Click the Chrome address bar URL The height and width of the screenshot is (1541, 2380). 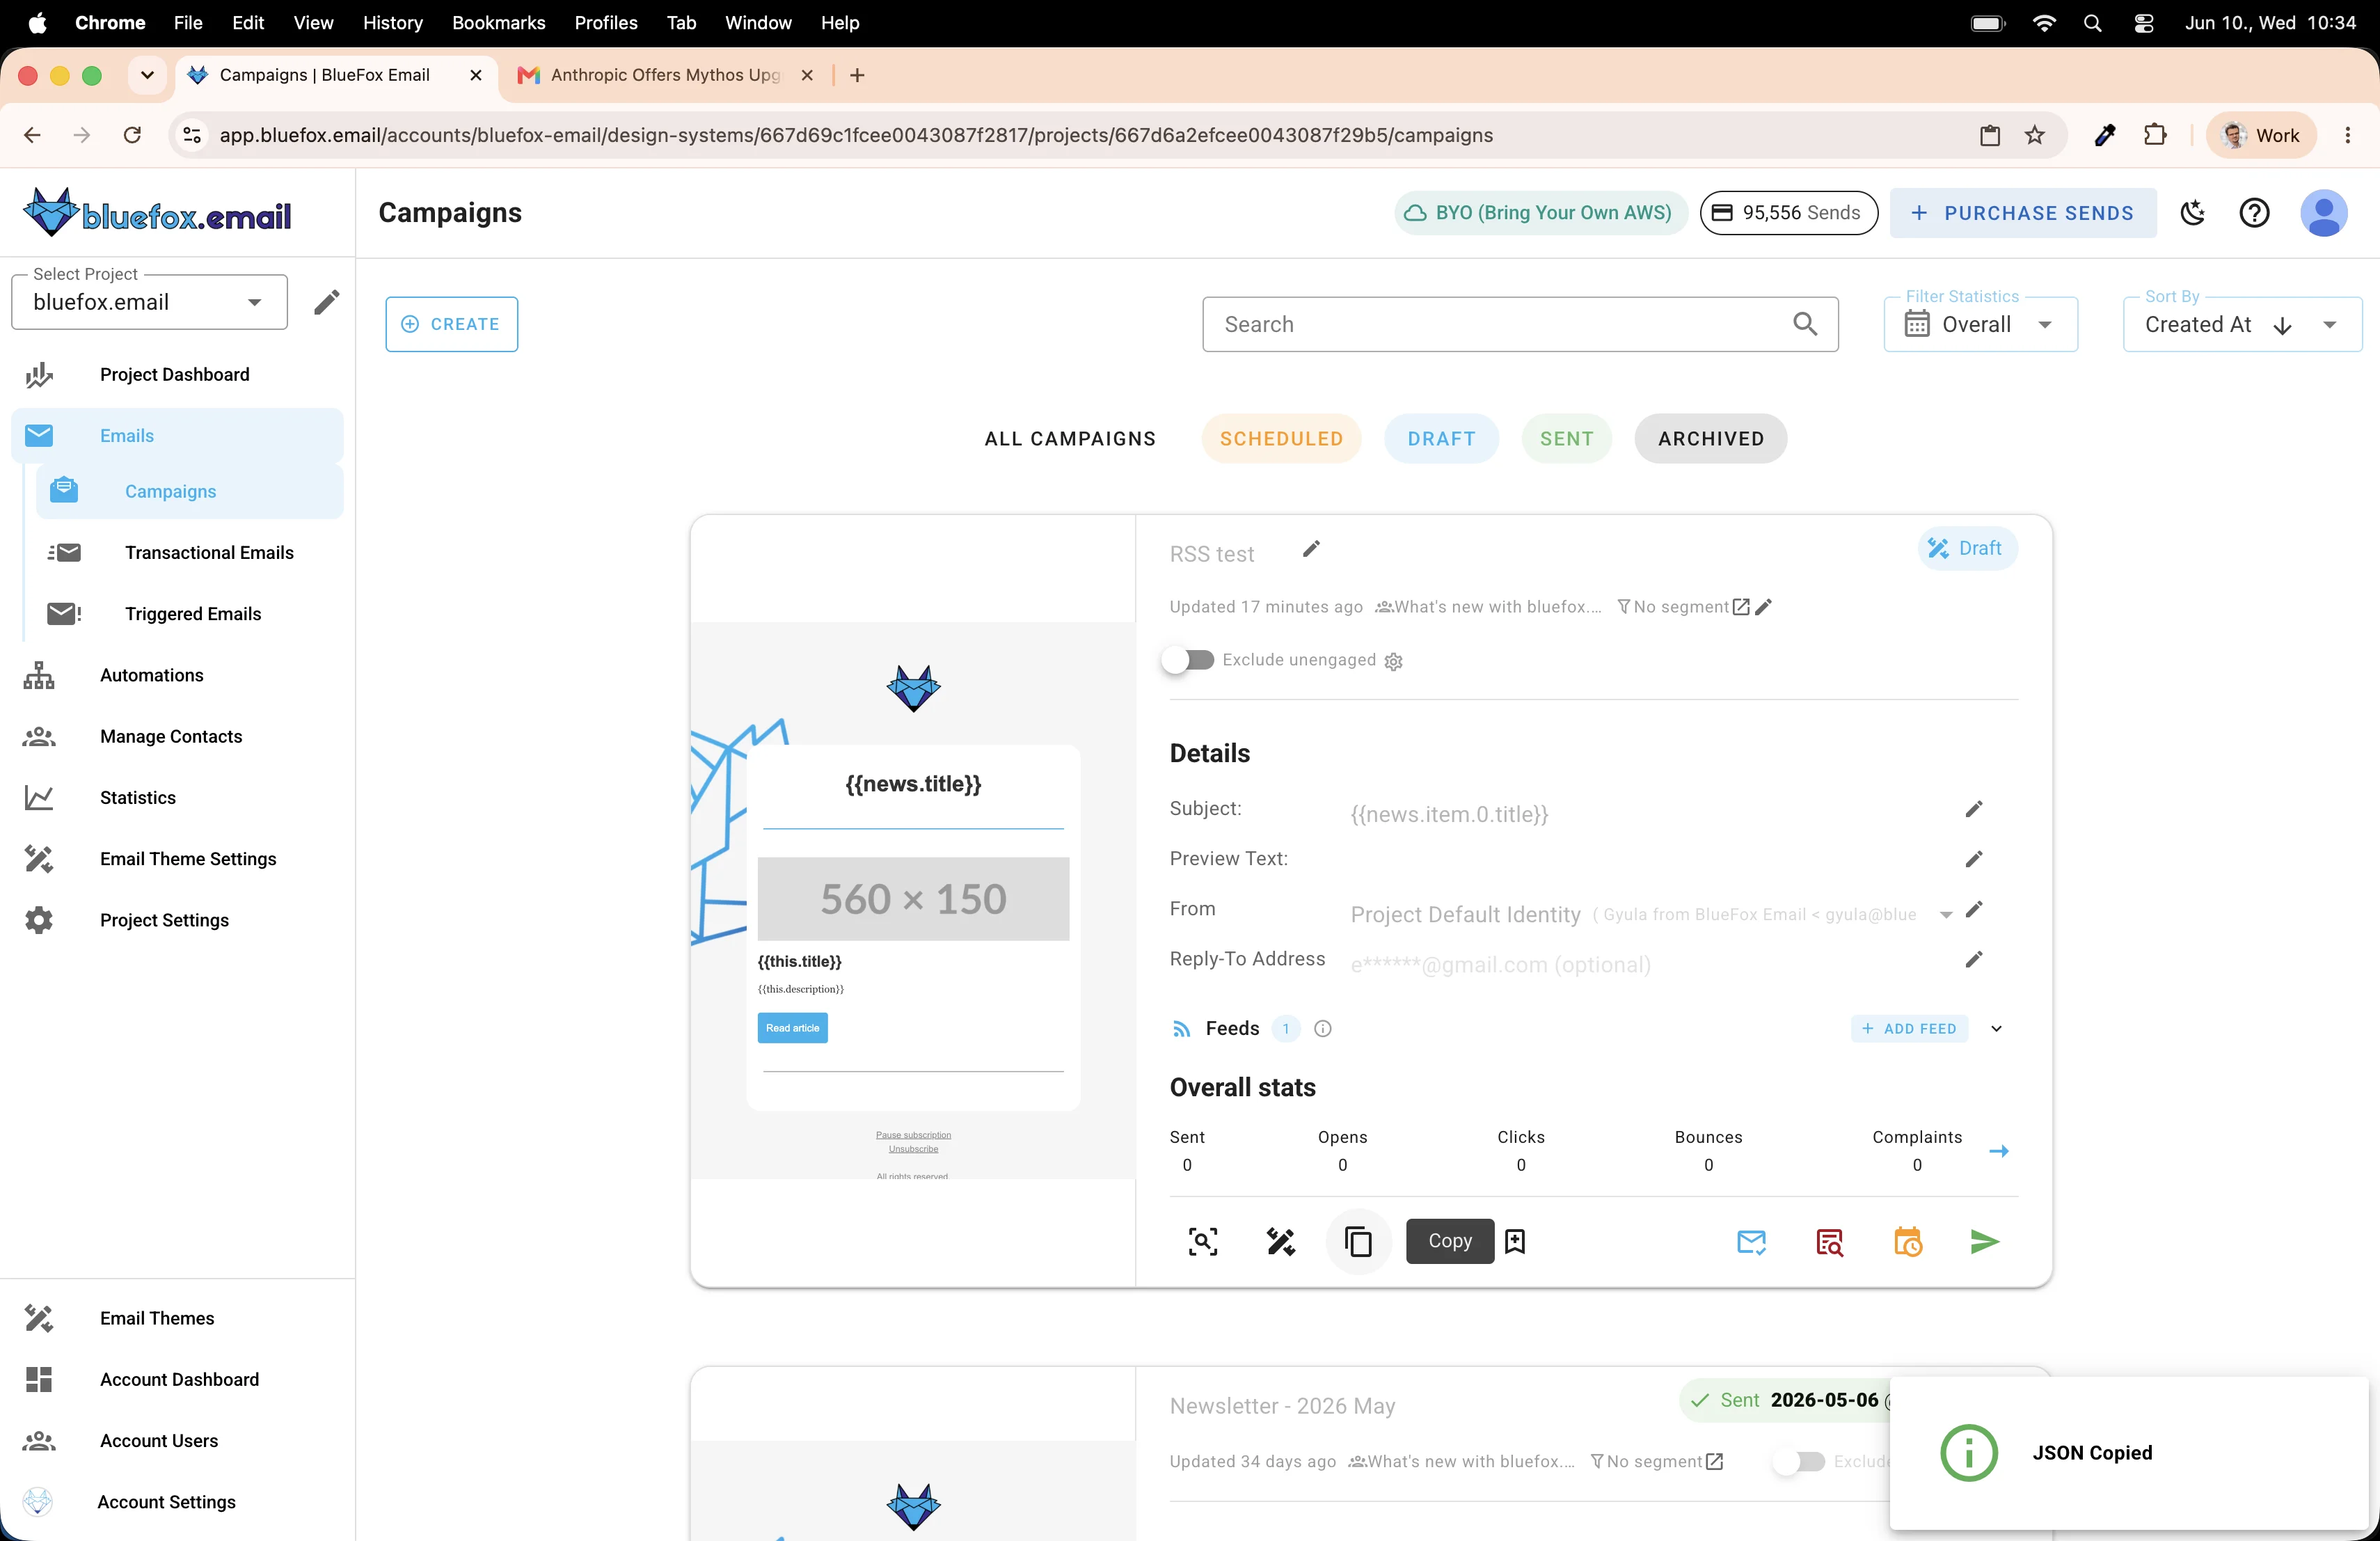[x=856, y=135]
